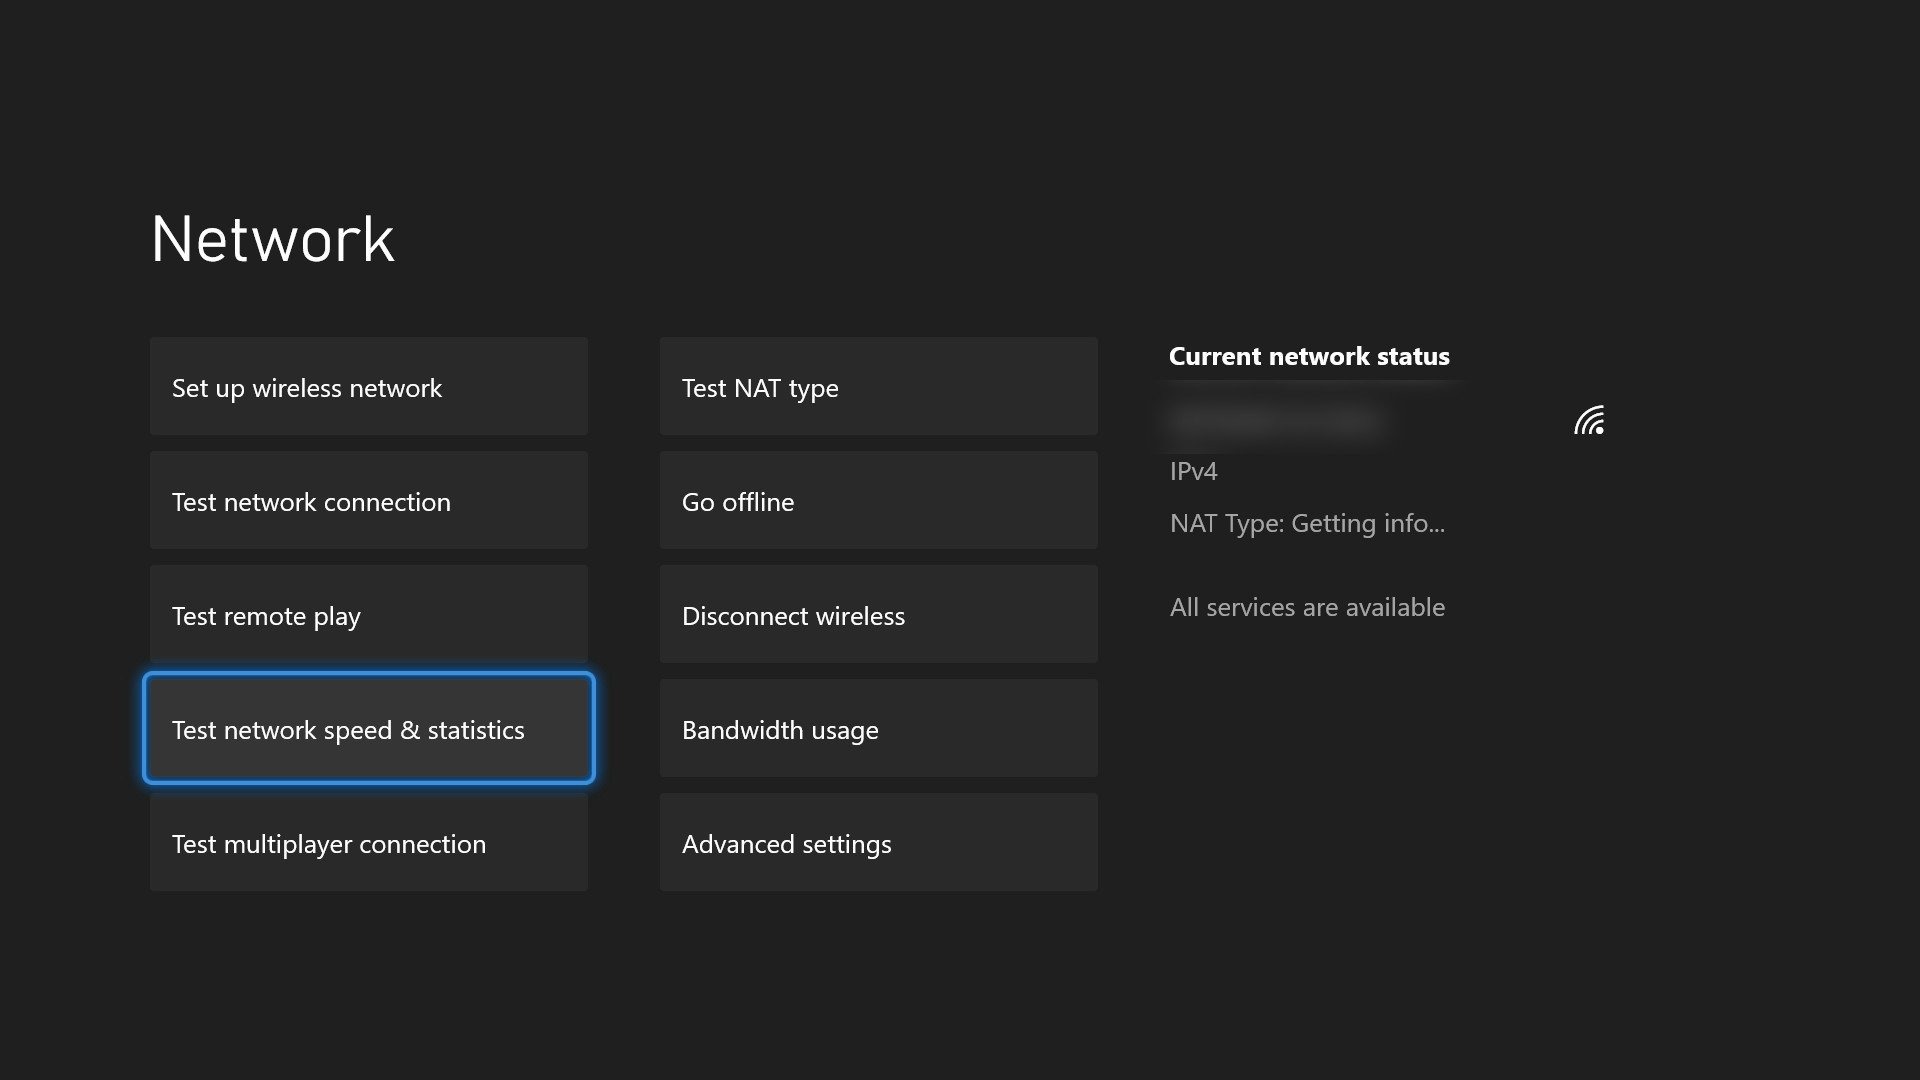
Task: Select Test NAT type
Action: click(878, 387)
